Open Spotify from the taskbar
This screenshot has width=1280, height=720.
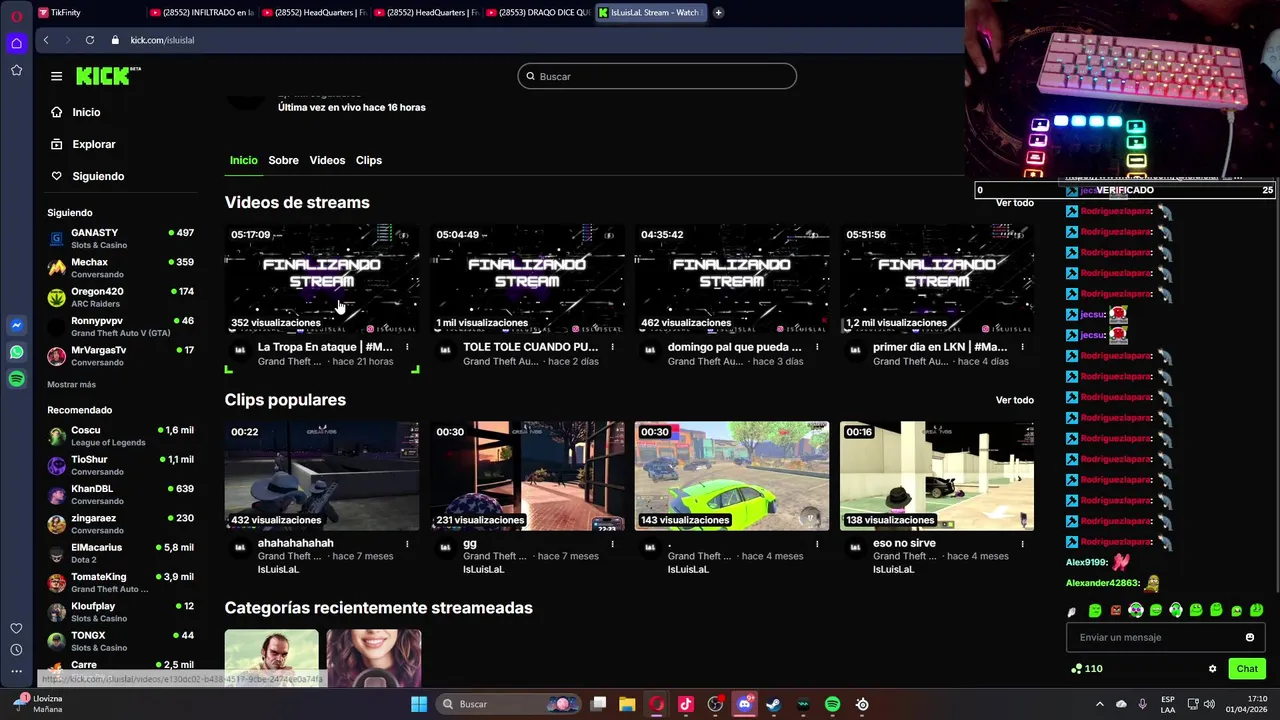click(x=832, y=704)
